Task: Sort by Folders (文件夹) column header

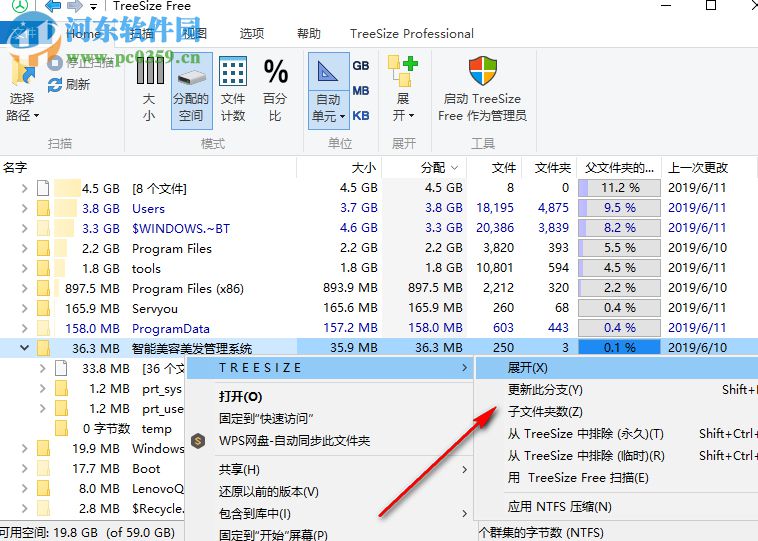Action: [x=550, y=168]
